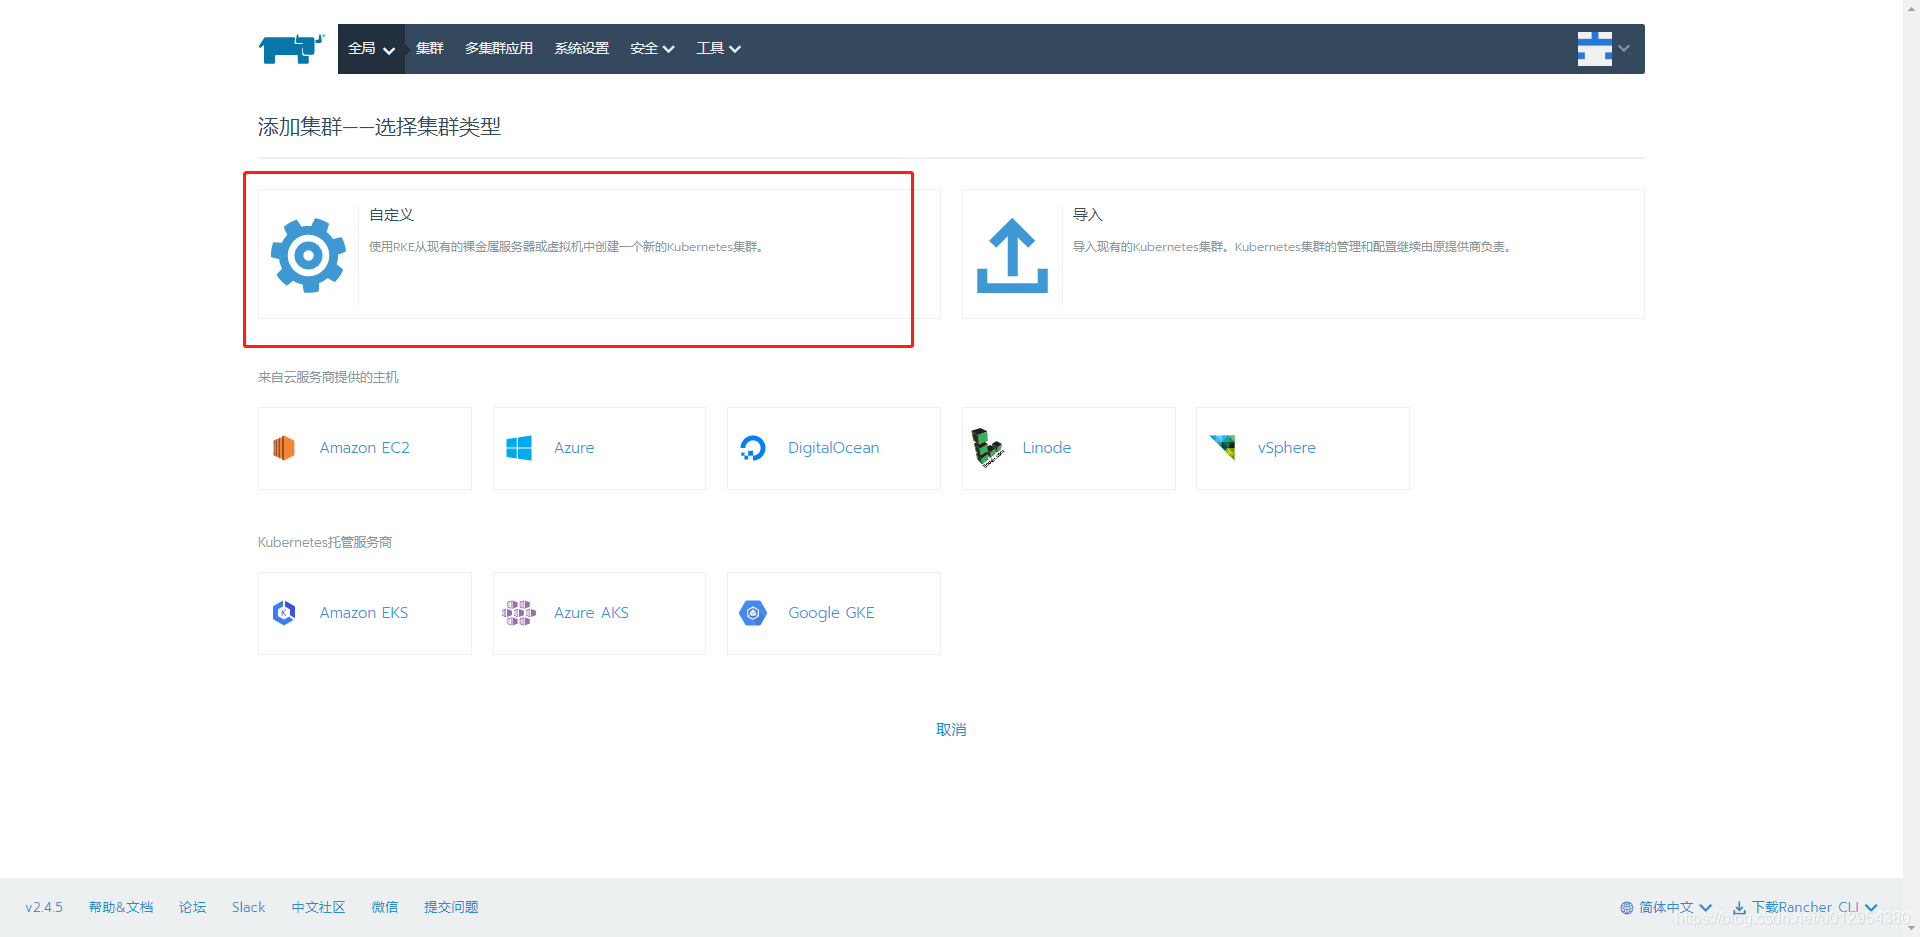Choose the Amazon EC2 provider

(x=365, y=448)
